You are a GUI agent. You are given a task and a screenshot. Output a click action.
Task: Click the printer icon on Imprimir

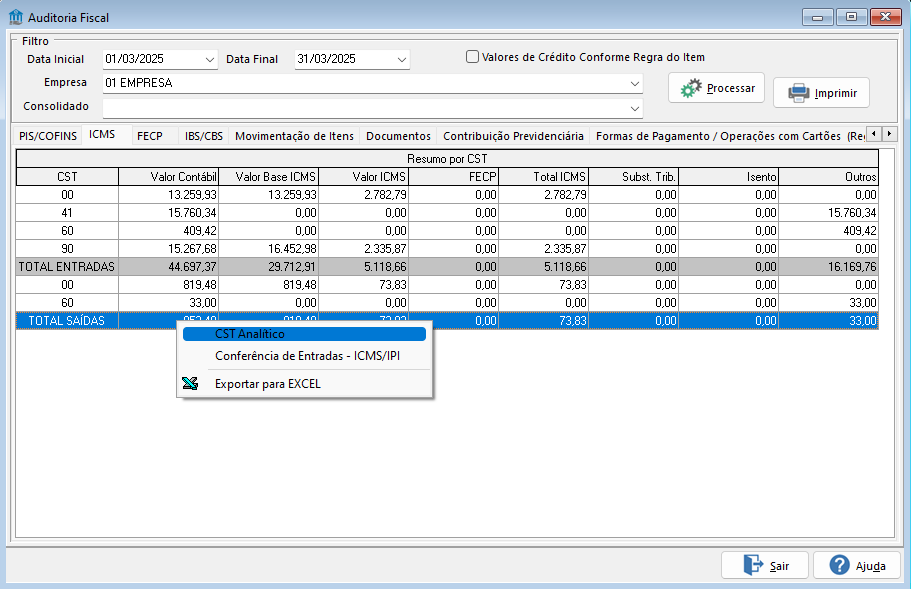coord(799,93)
